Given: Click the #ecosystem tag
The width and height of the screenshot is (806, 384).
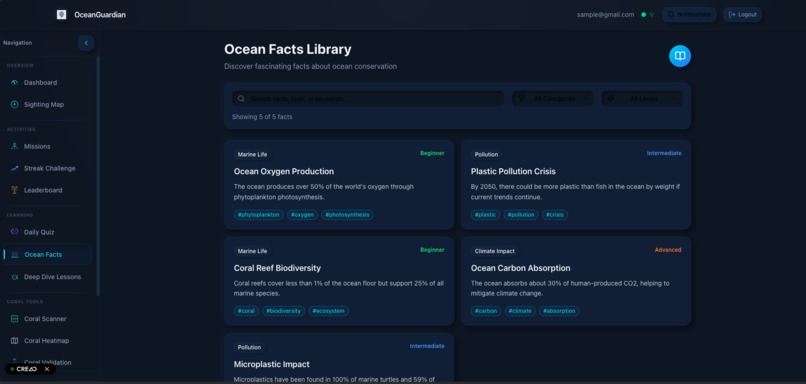Looking at the screenshot, I should [328, 311].
